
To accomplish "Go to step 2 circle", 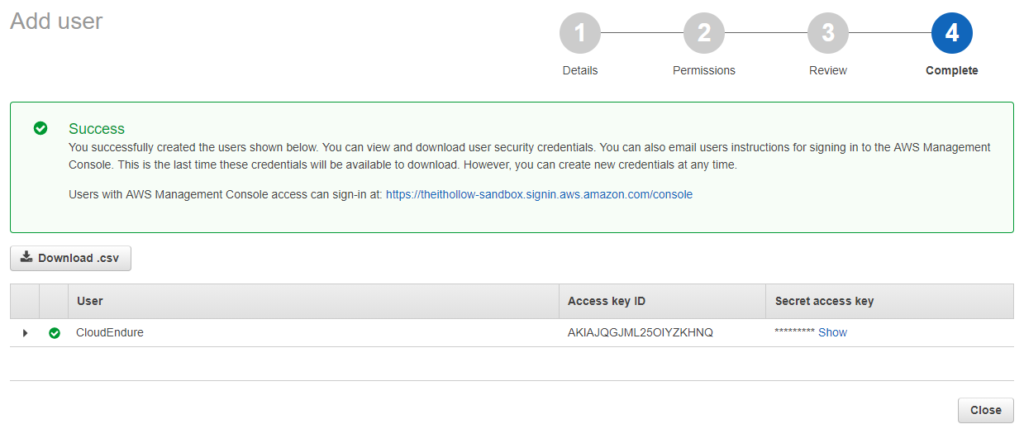I will (704, 34).
